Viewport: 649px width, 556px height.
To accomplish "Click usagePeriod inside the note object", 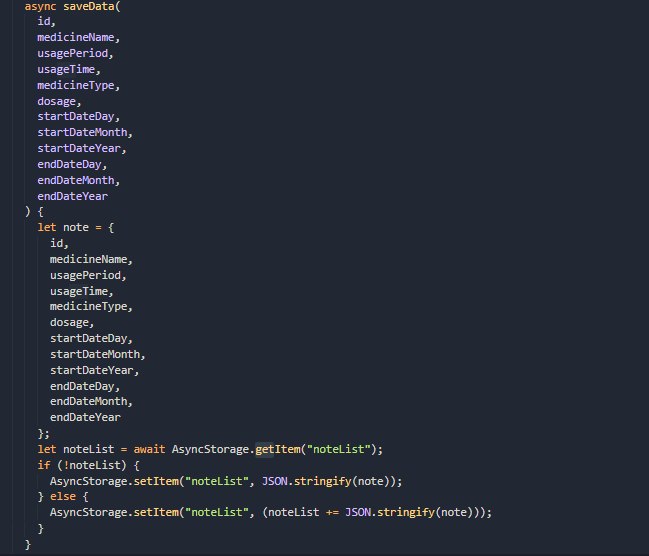I will [85, 275].
